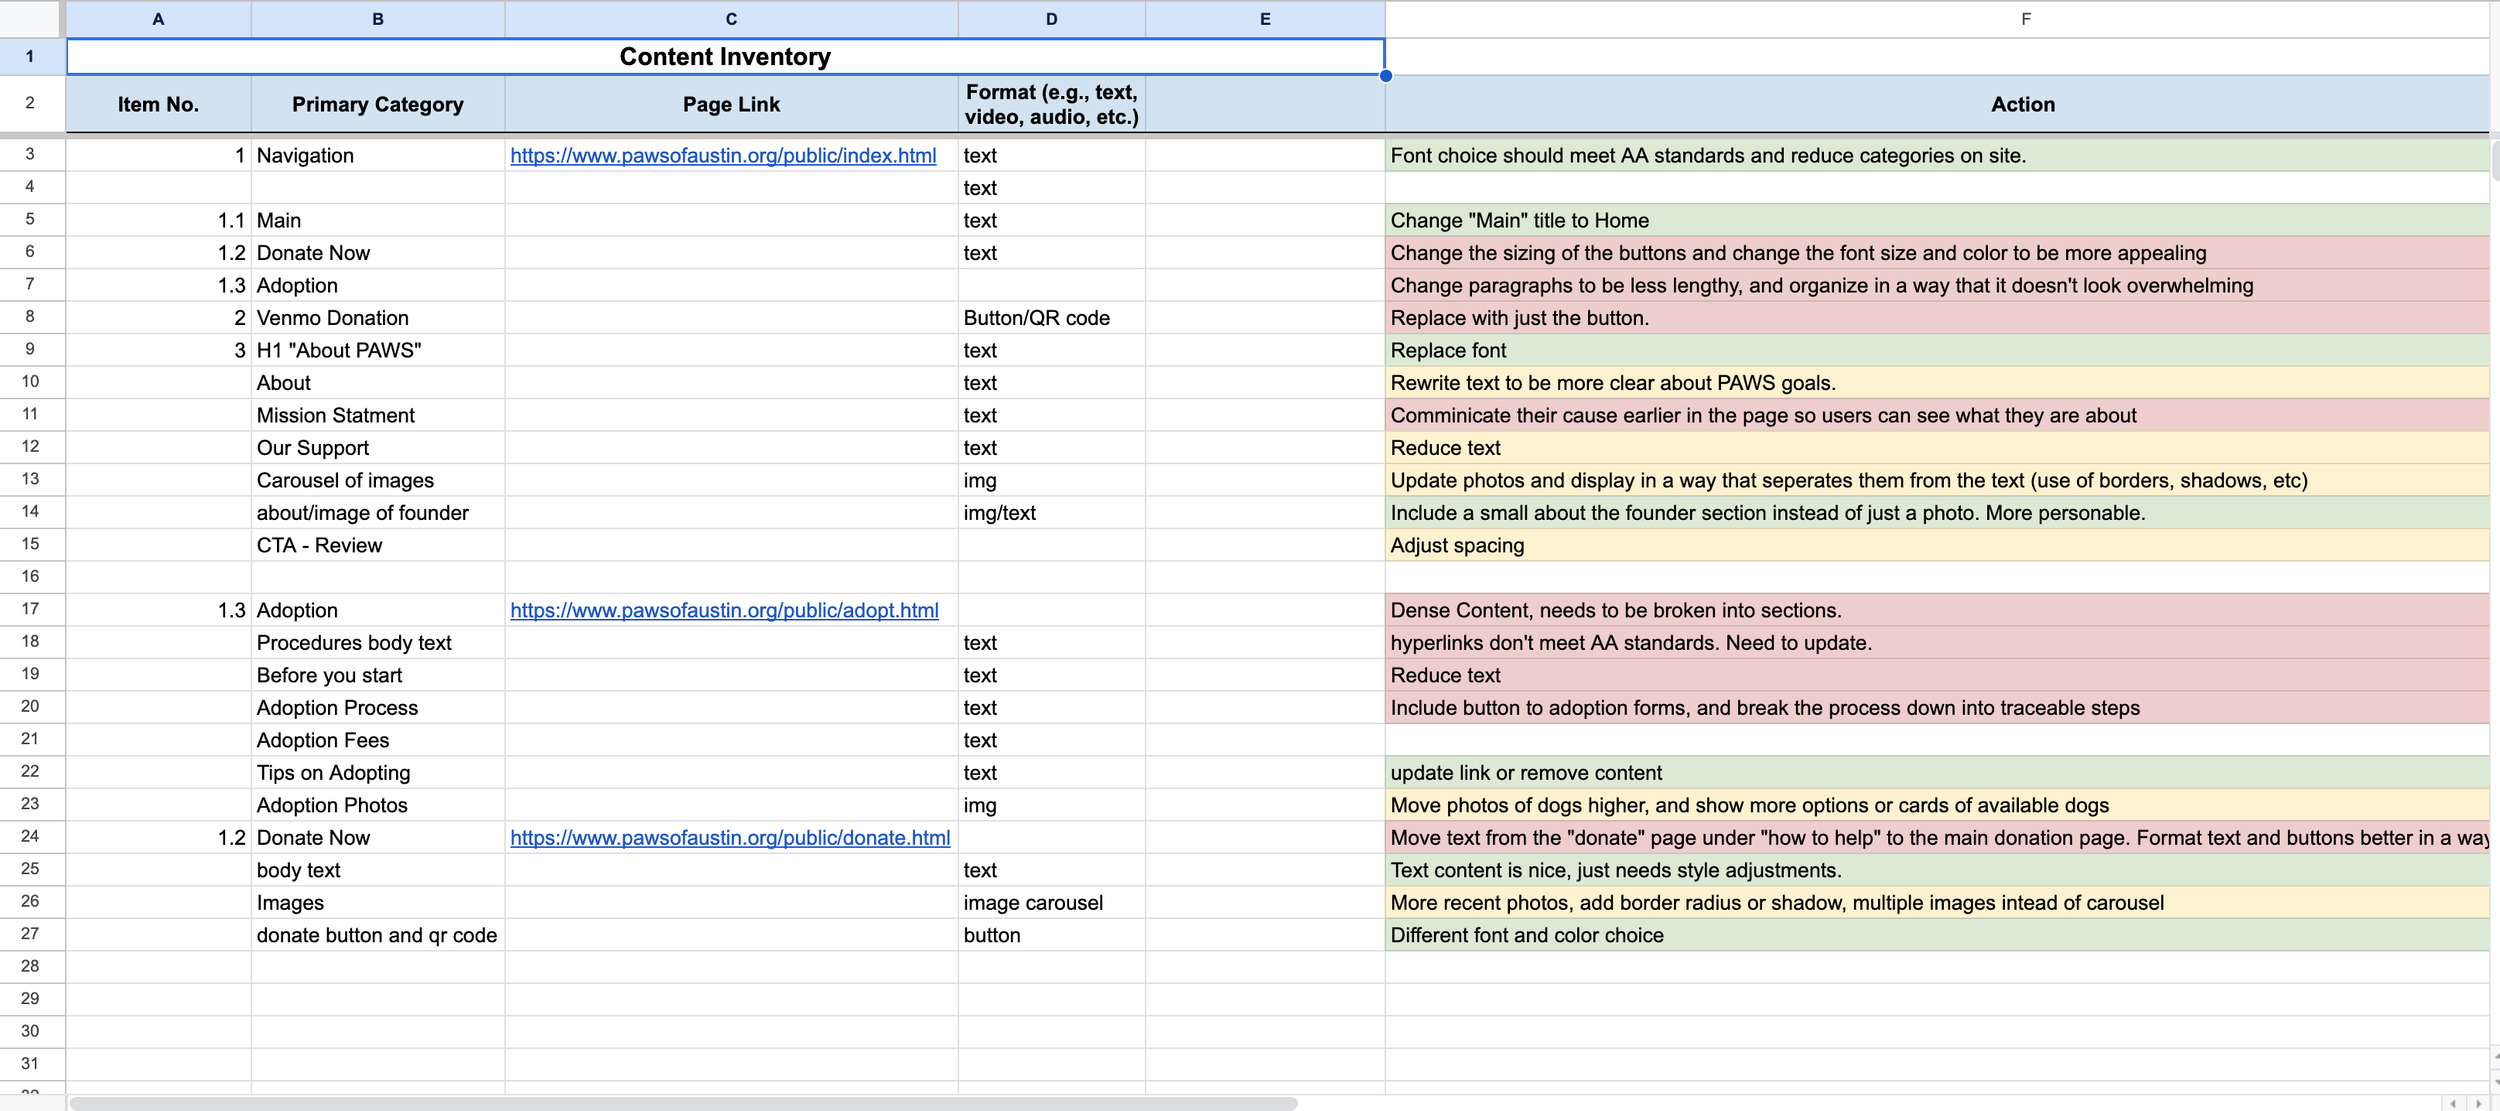Open the pawsofaustin adopt.html link
Image resolution: width=2500 pixels, height=1111 pixels.
pyautogui.click(x=724, y=610)
